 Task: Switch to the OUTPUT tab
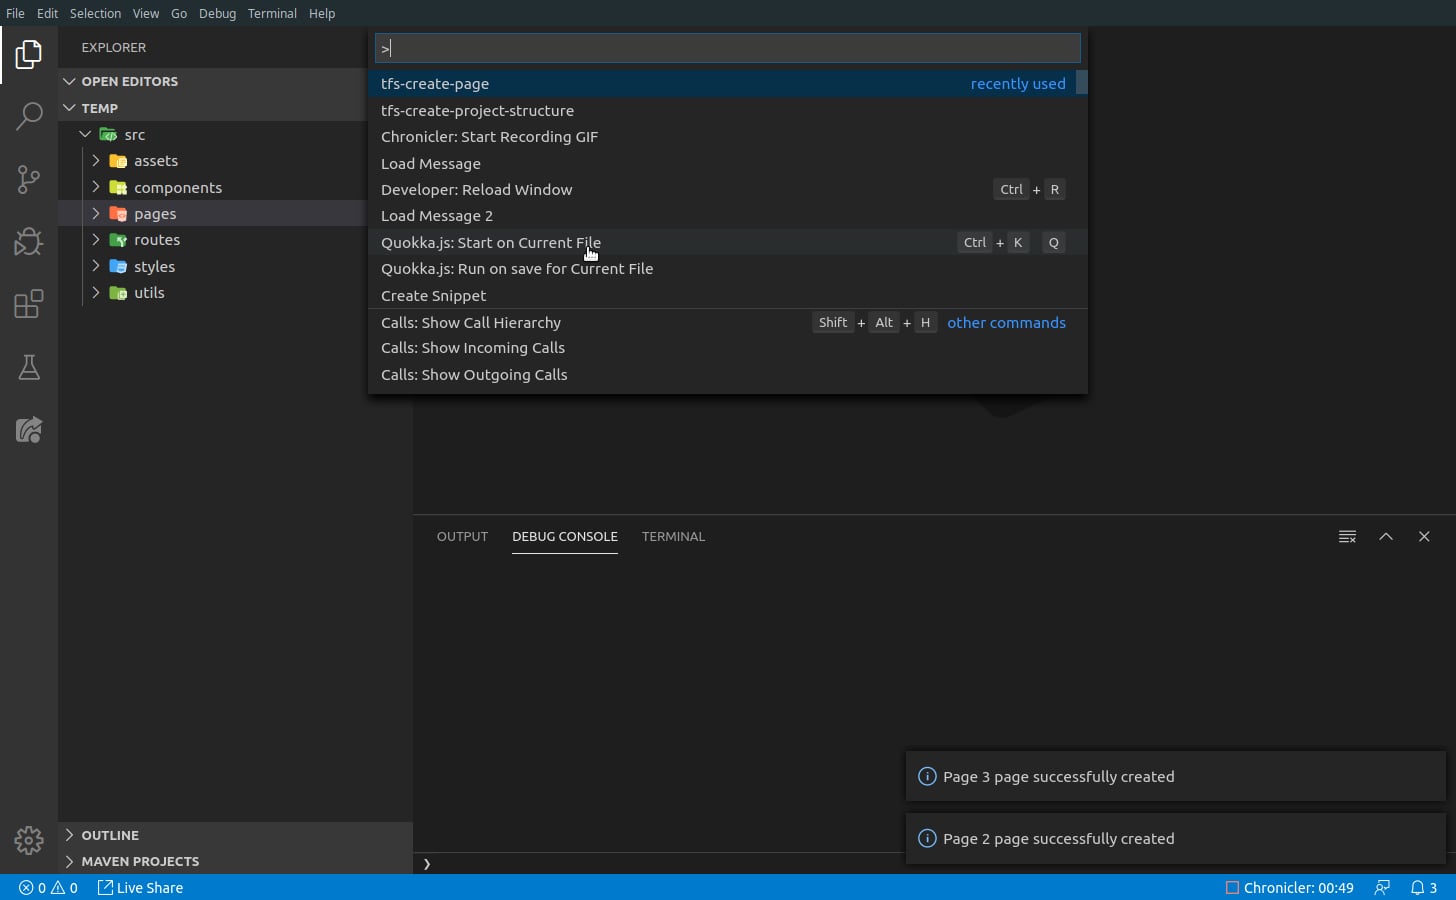pyautogui.click(x=462, y=537)
